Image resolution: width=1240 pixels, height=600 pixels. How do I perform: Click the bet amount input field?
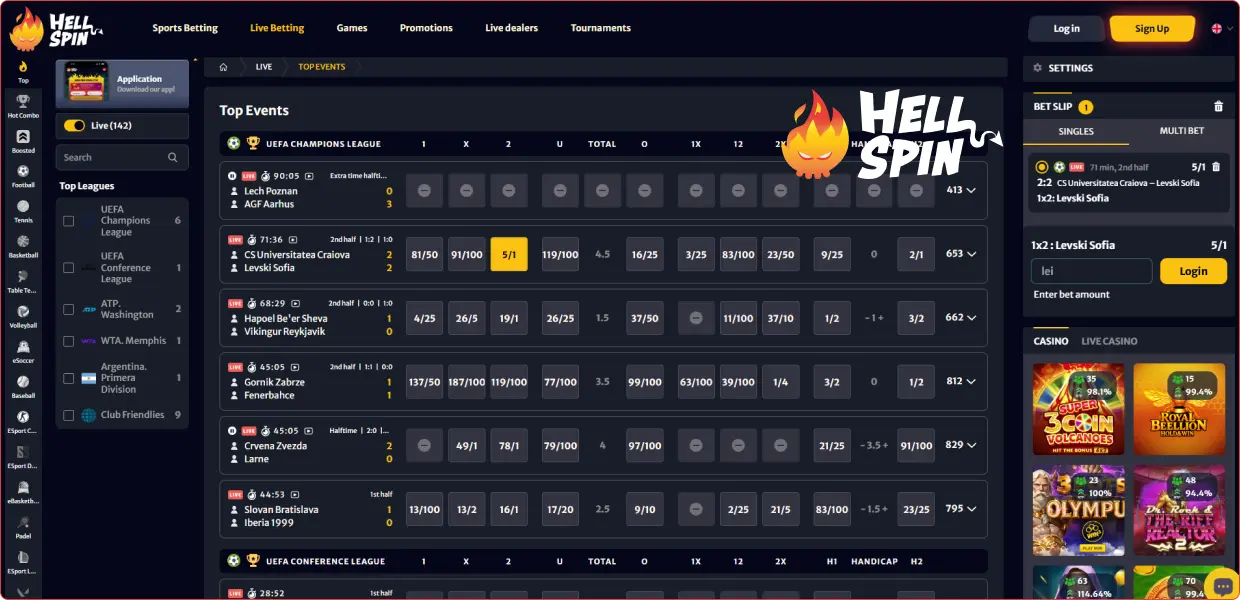(1092, 271)
